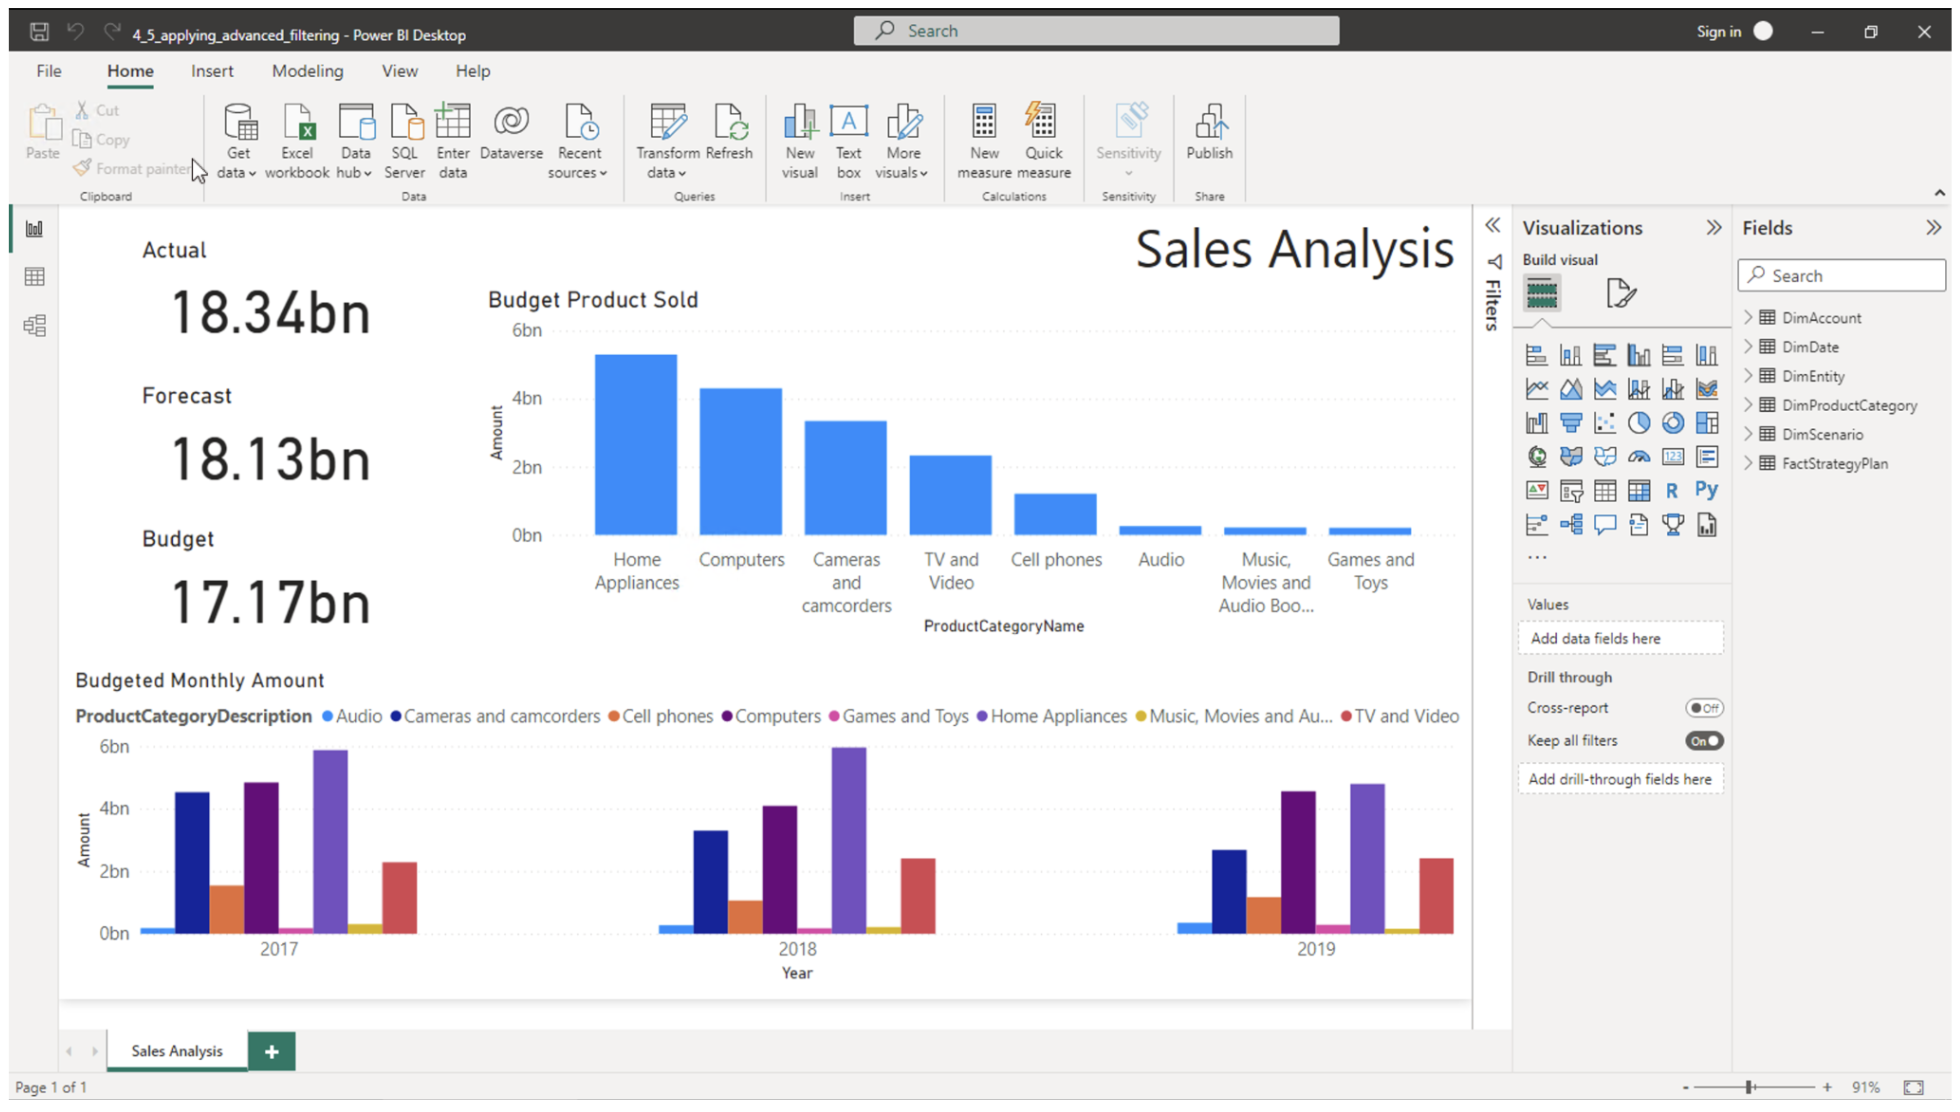Collapse the ribbon with up arrow
Viewport: 1960px width, 1112px height.
(1939, 193)
